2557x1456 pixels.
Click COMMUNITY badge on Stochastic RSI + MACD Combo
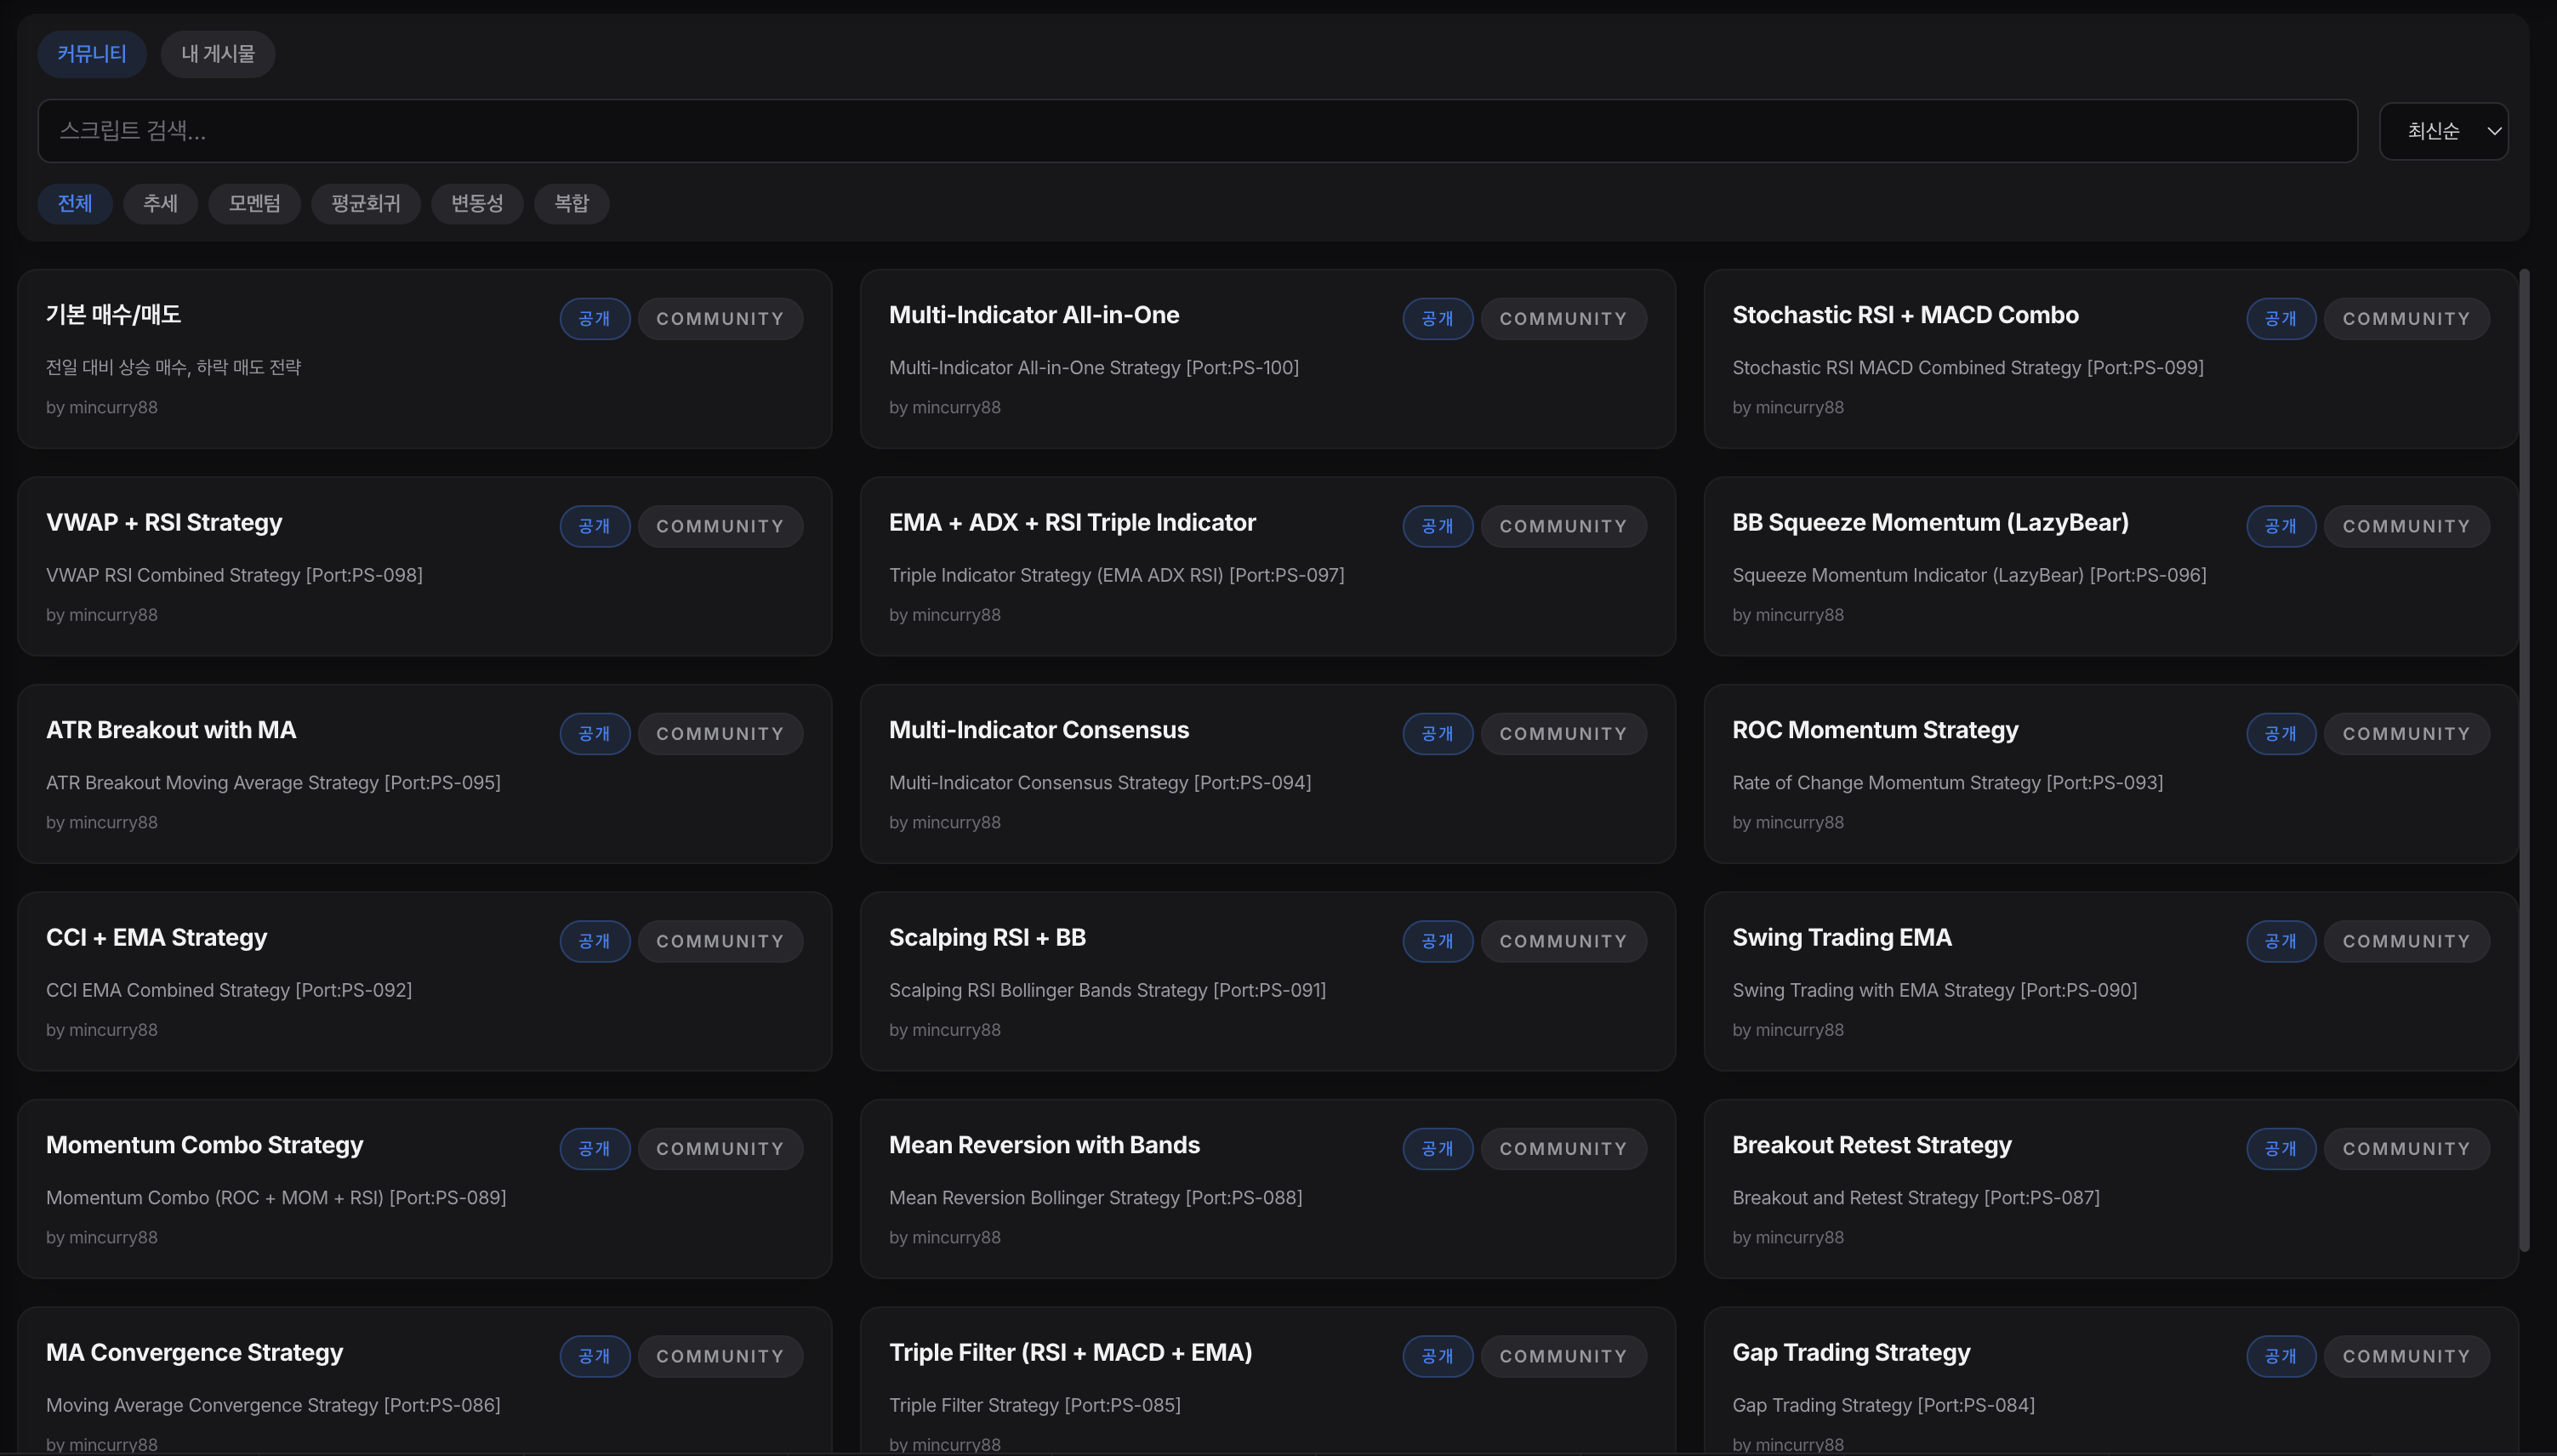[x=2405, y=319]
